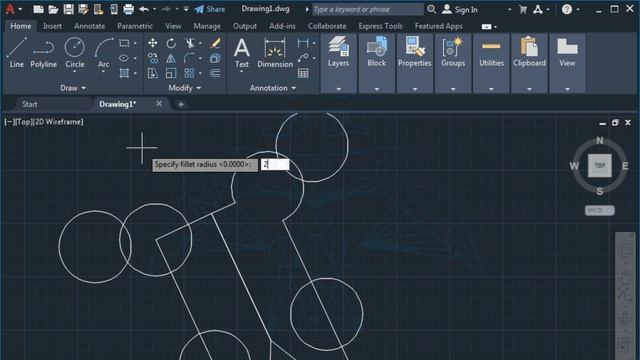
Task: Choose the Scale tool
Action: coord(171,73)
